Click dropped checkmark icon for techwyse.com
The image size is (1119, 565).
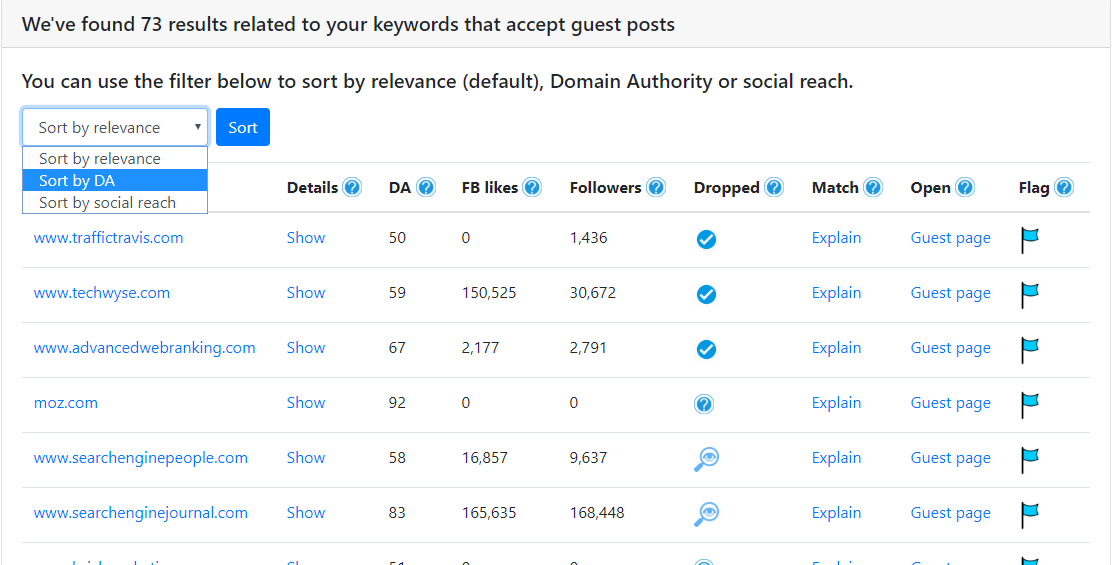point(707,295)
